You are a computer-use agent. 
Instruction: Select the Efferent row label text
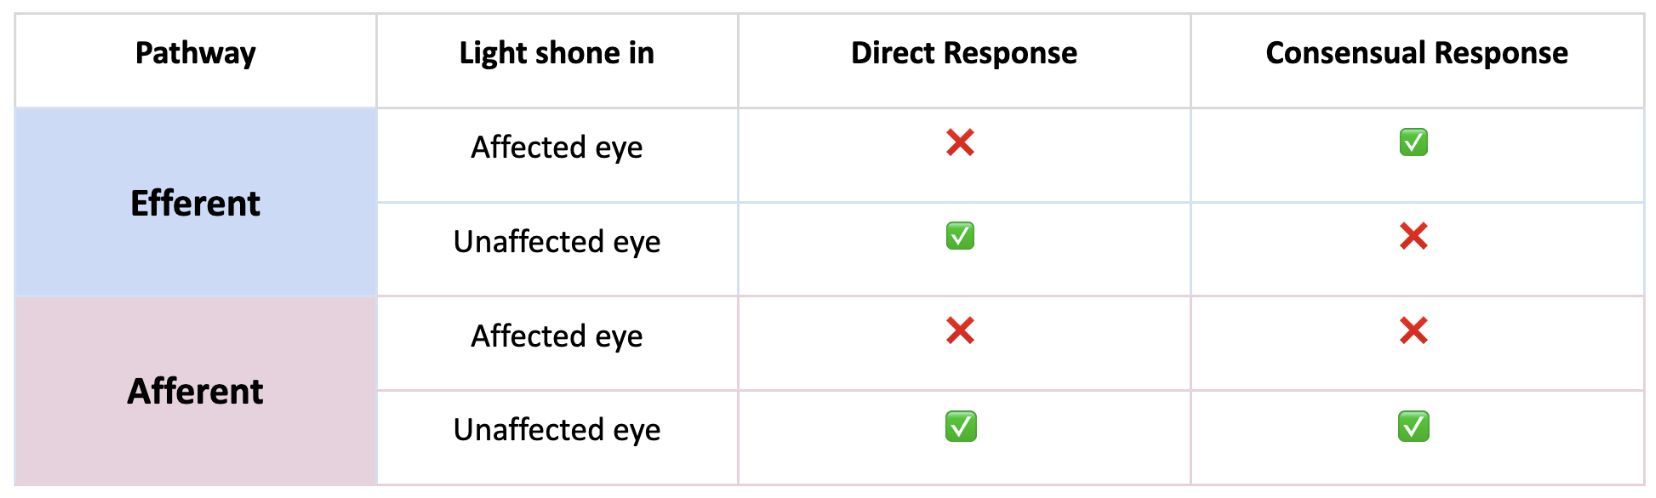(195, 203)
